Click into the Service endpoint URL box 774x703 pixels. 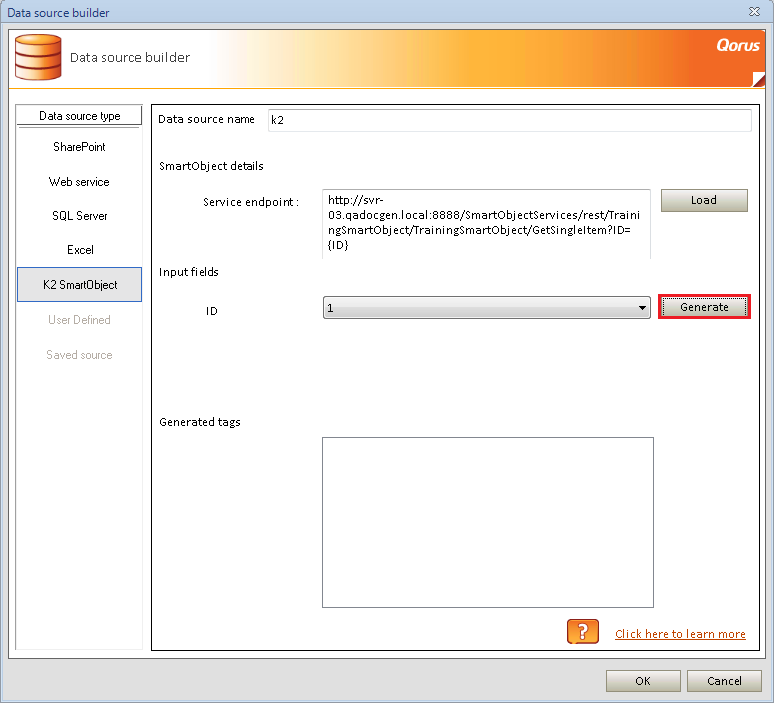click(x=486, y=223)
